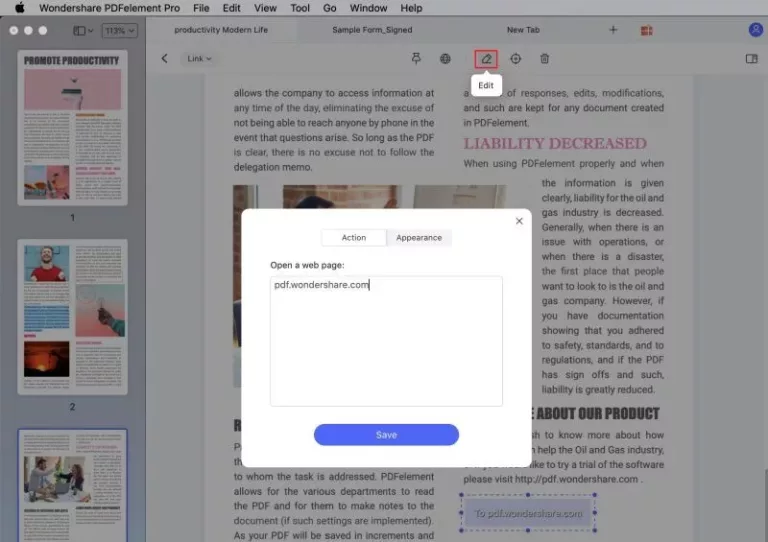Expand the Link tool dropdown
768x542 pixels.
coord(198,59)
